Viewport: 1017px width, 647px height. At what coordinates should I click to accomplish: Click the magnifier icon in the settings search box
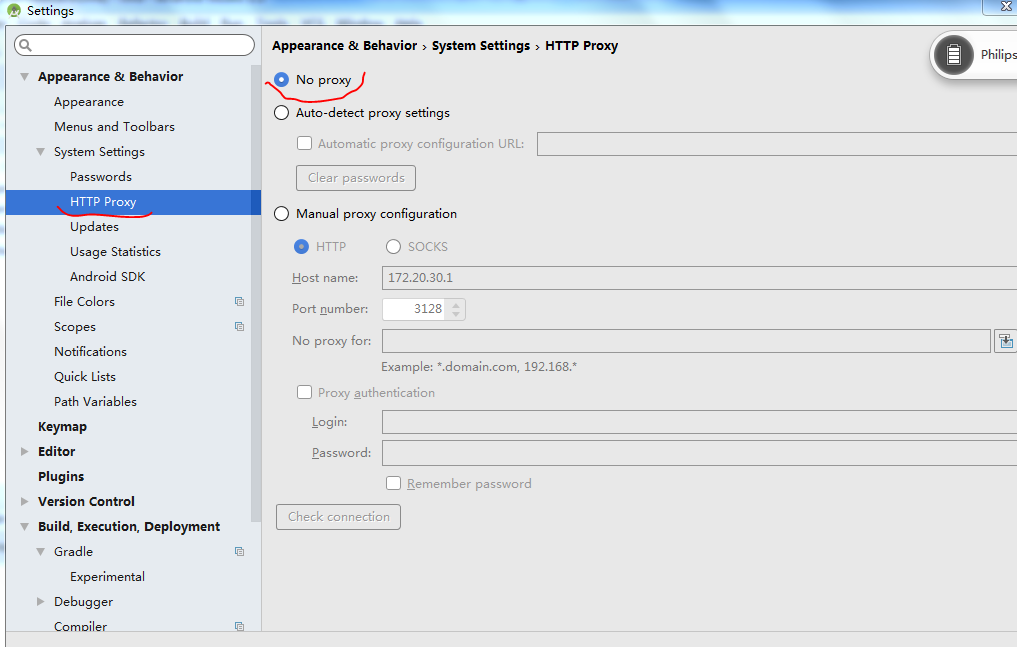[26, 45]
